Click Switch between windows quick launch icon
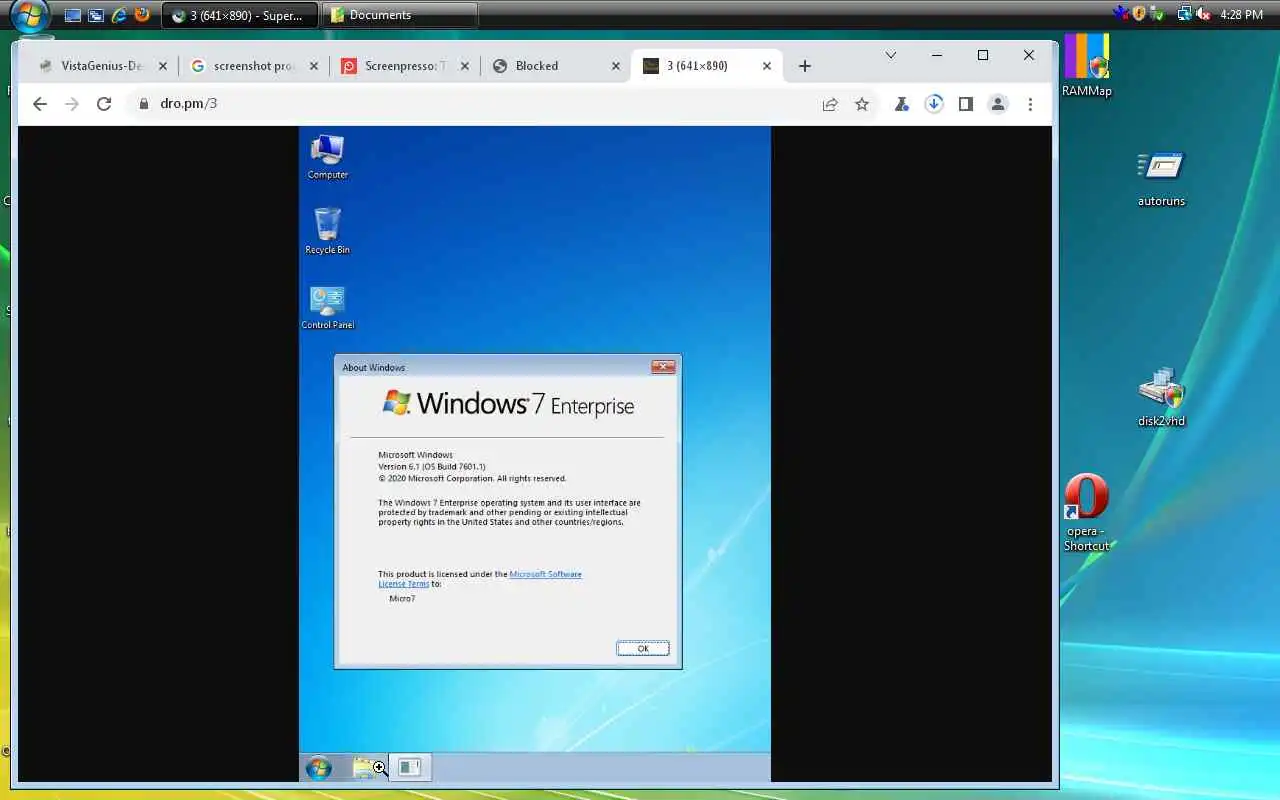This screenshot has width=1280, height=800. pyautogui.click(x=96, y=15)
